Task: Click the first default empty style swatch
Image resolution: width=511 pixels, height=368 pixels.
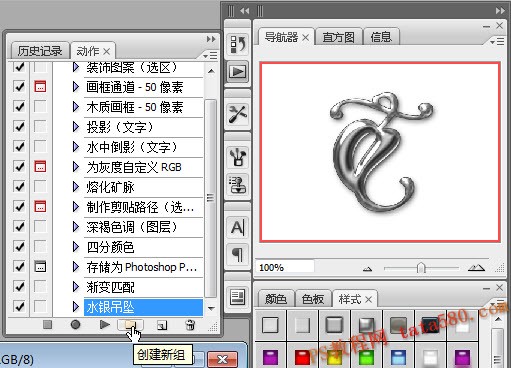Action: (270, 325)
